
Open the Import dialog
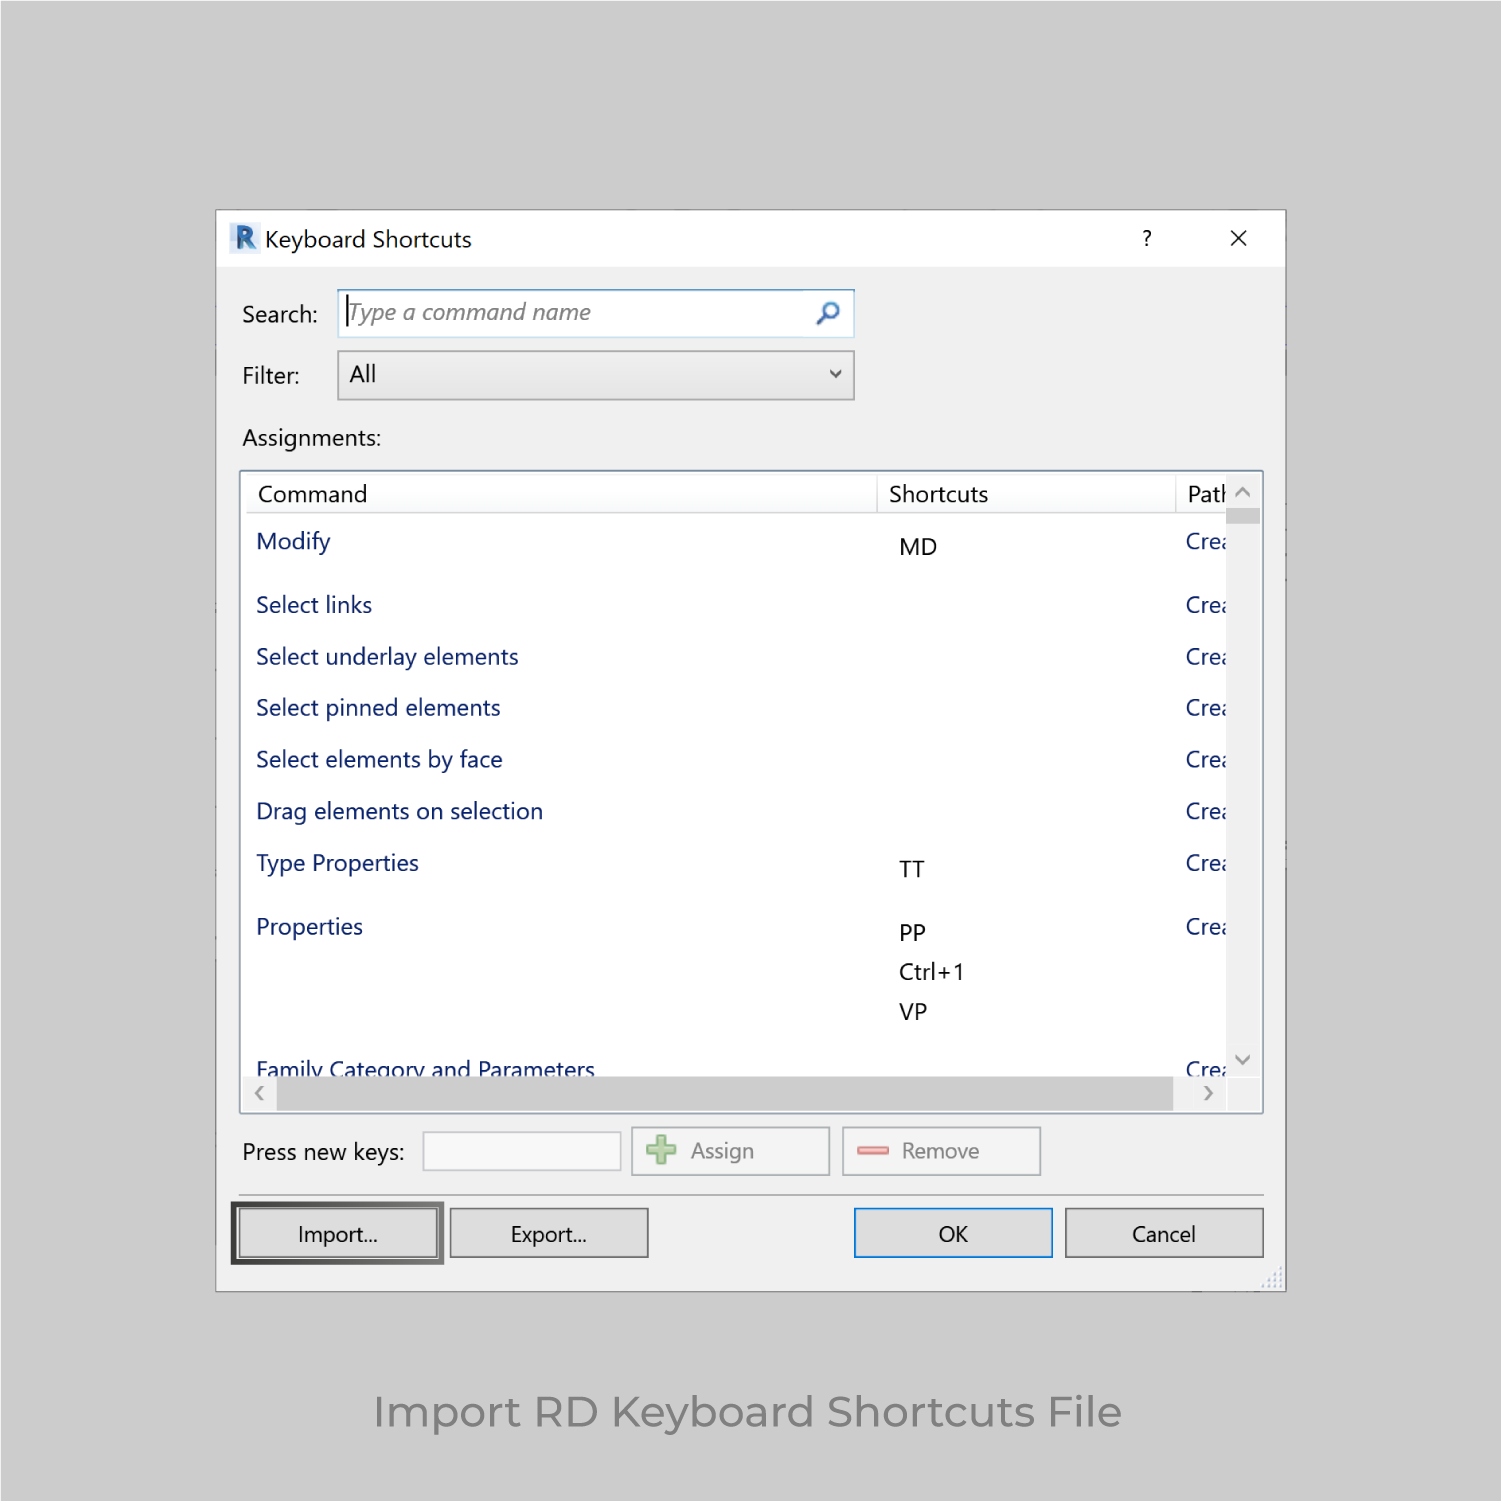tap(337, 1233)
